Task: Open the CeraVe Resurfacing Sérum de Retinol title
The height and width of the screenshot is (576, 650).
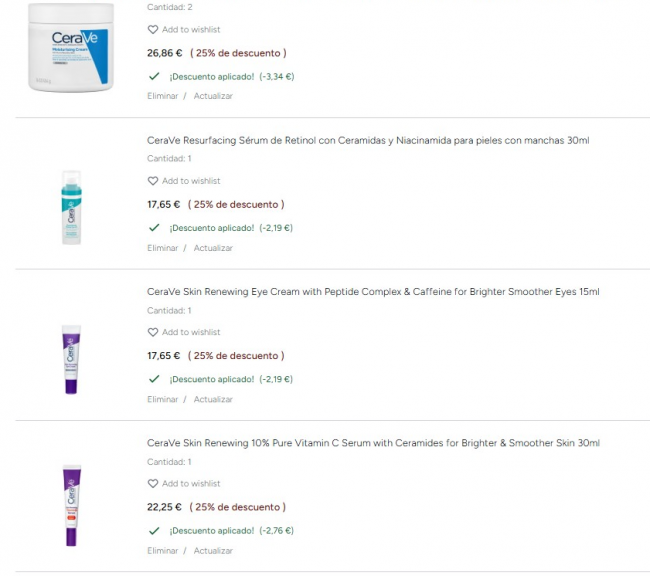Action: click(x=368, y=141)
